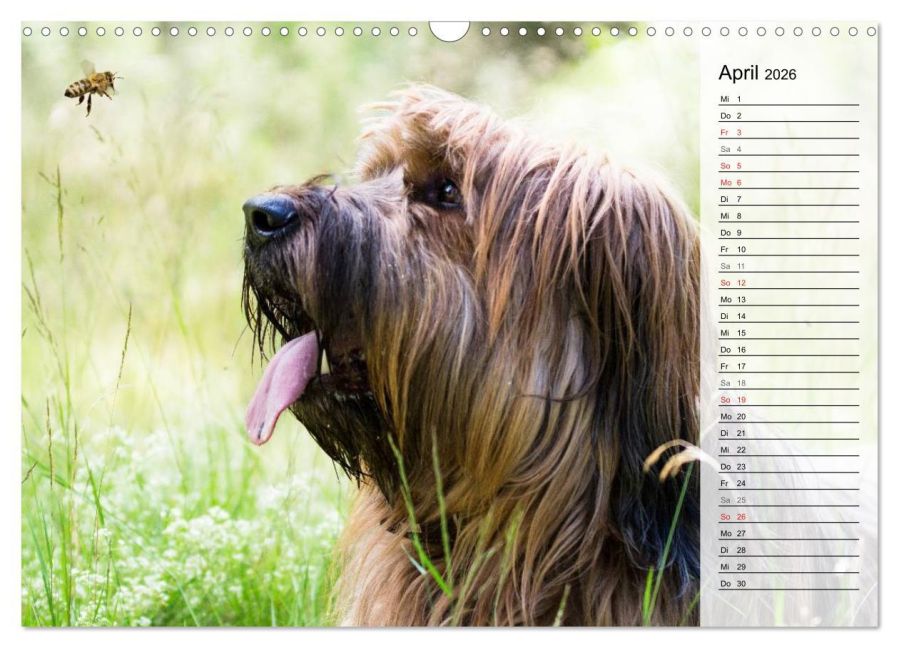Click the last row Do 30
Image resolution: width=899 pixels, height=648 pixels.
tap(789, 584)
